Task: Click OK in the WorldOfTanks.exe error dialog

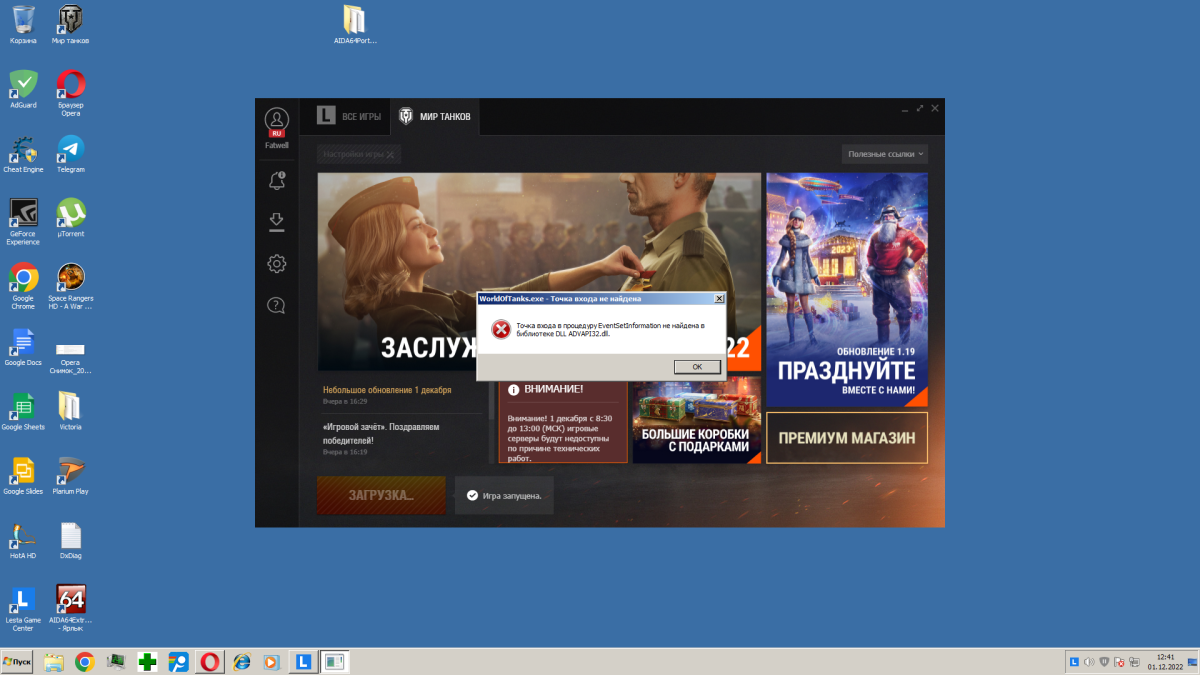Action: pos(697,367)
